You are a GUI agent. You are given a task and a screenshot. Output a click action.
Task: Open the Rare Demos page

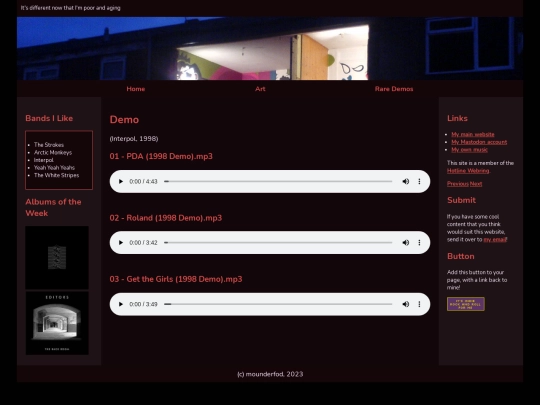394,89
